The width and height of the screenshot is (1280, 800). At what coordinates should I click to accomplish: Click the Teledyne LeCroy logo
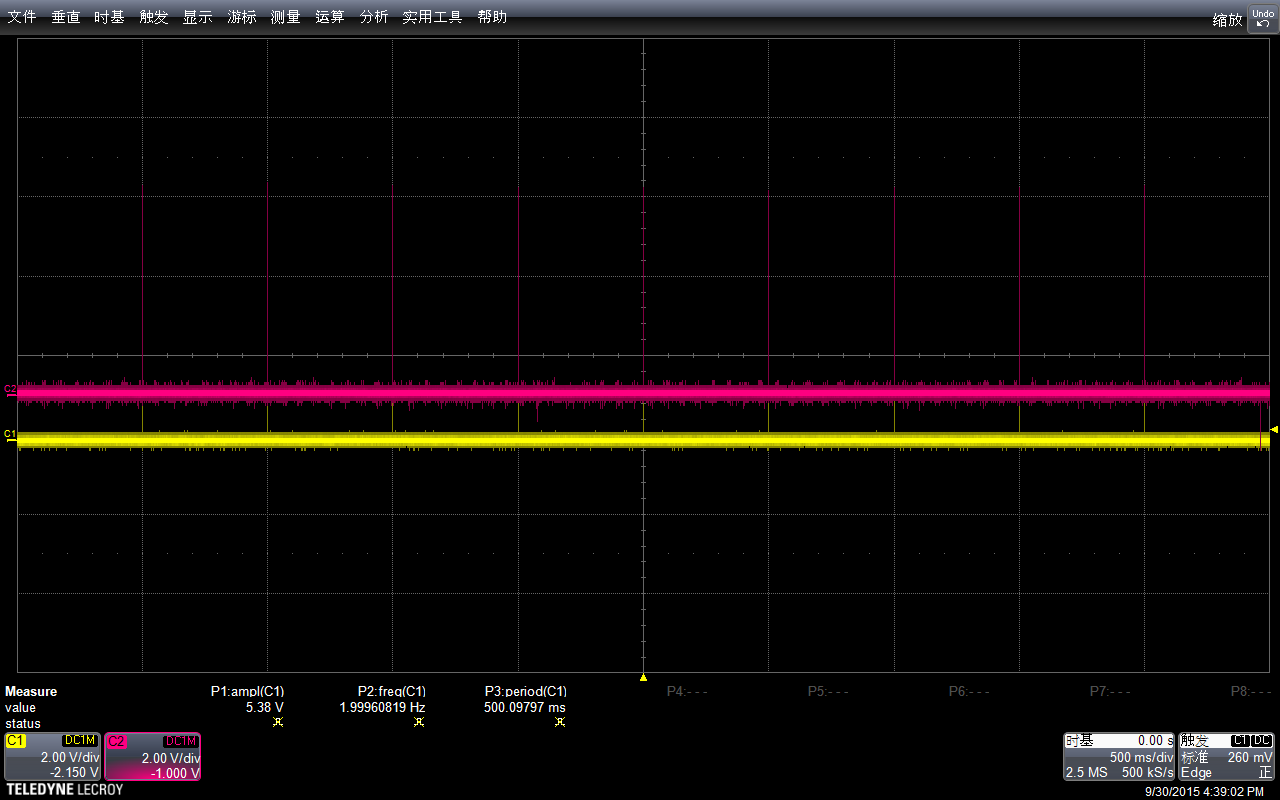pyautogui.click(x=65, y=790)
